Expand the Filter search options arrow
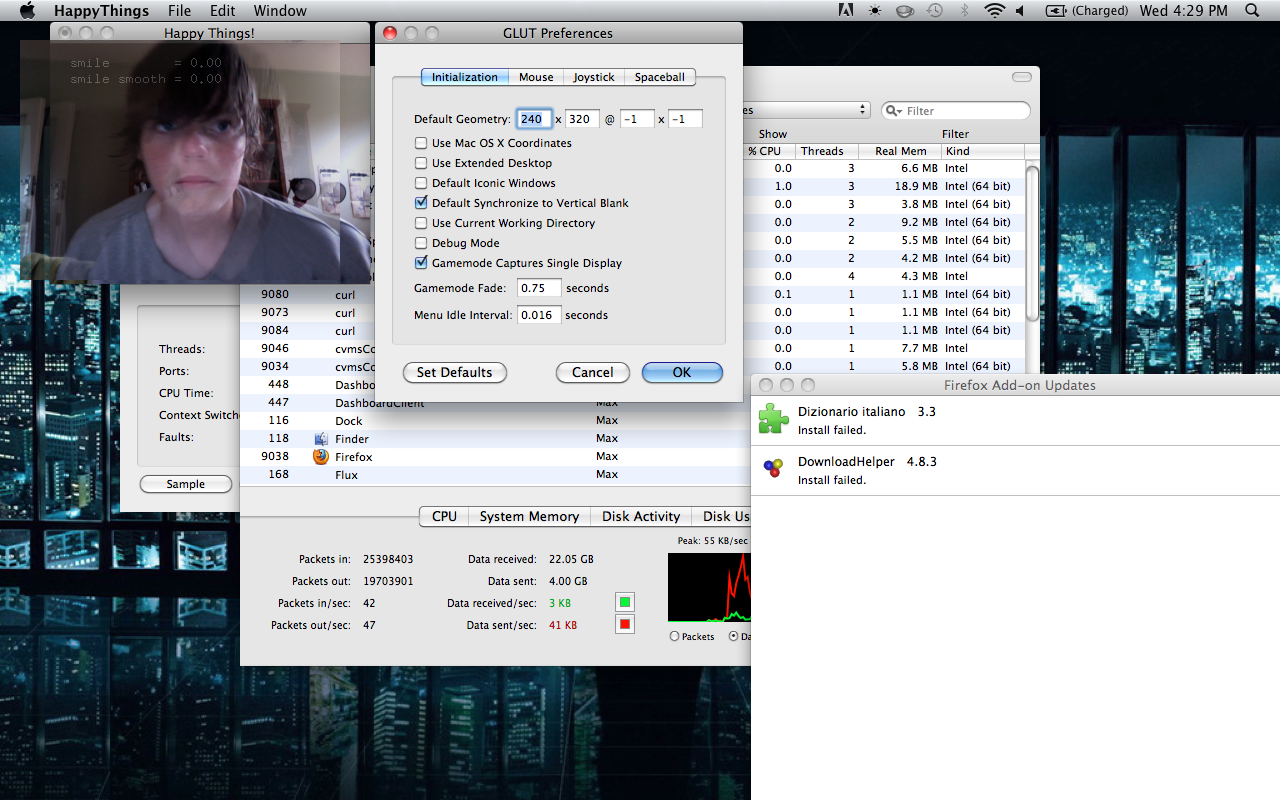 895,111
